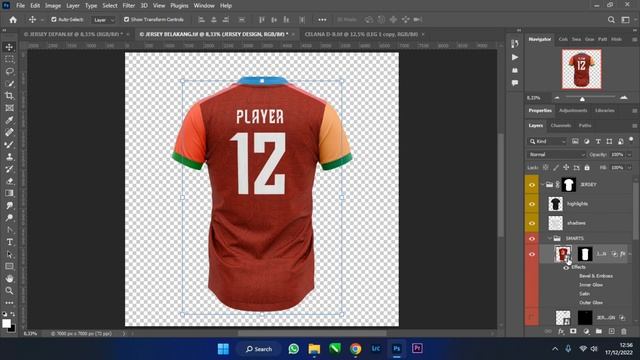Toggle Auto-Select checkbox
640x360 pixels.
pyautogui.click(x=53, y=20)
